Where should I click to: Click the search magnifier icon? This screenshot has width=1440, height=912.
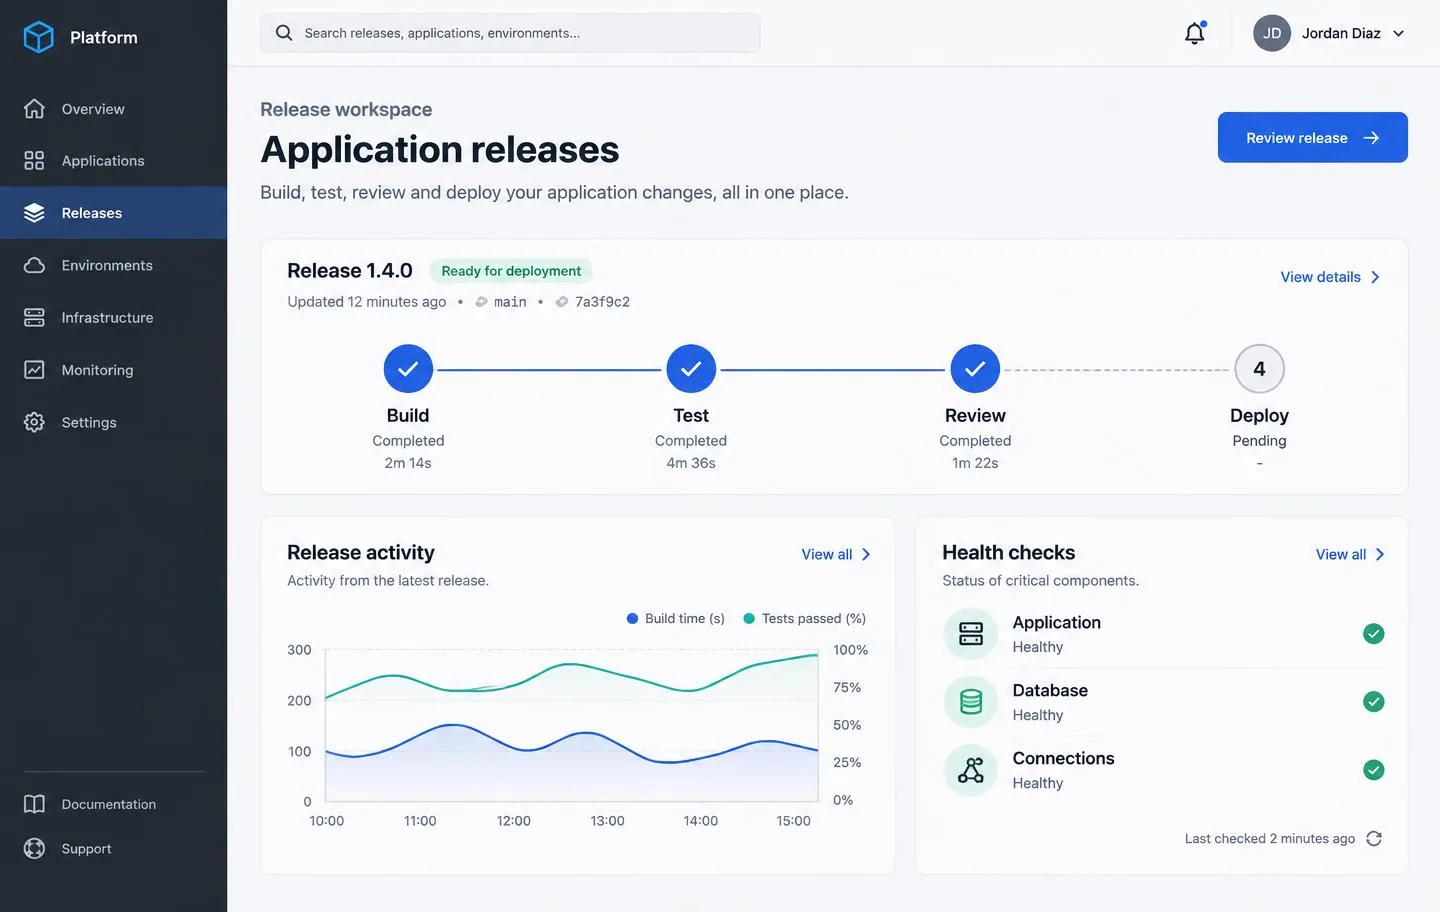[x=284, y=33]
